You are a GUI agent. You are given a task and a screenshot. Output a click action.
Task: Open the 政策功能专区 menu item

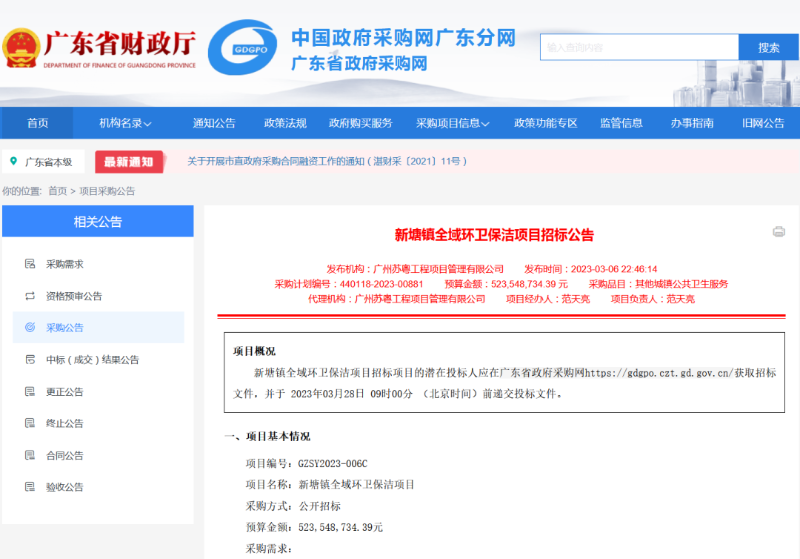545,123
